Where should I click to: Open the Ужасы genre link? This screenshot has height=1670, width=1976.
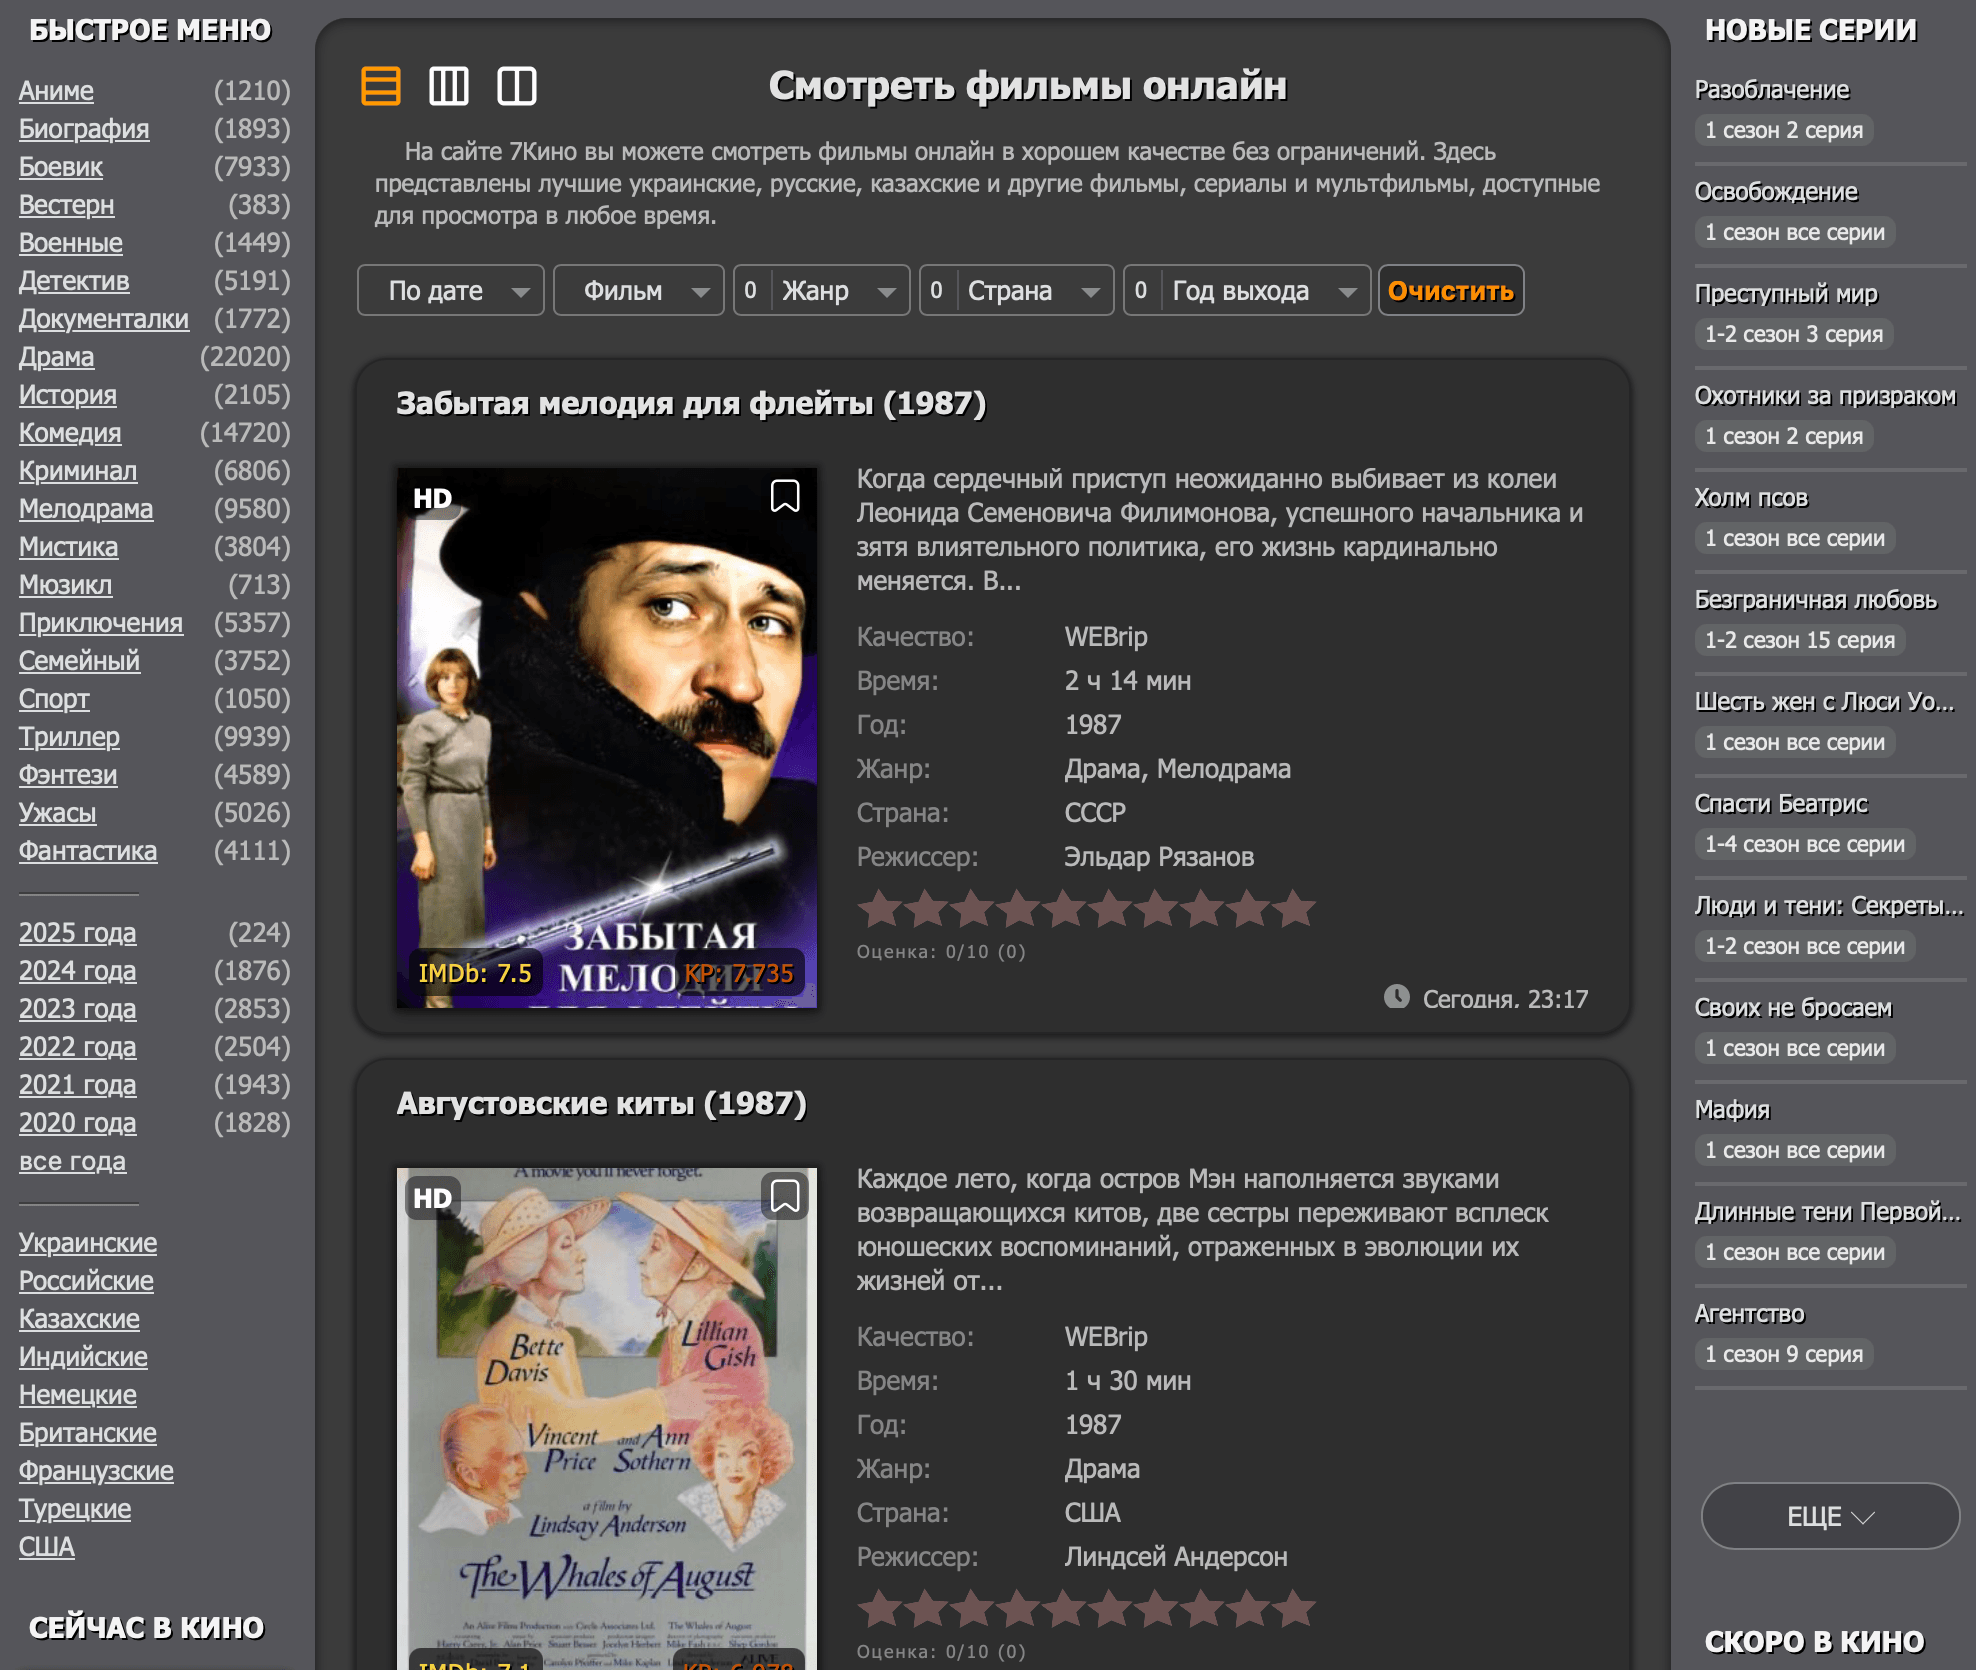pos(58,813)
